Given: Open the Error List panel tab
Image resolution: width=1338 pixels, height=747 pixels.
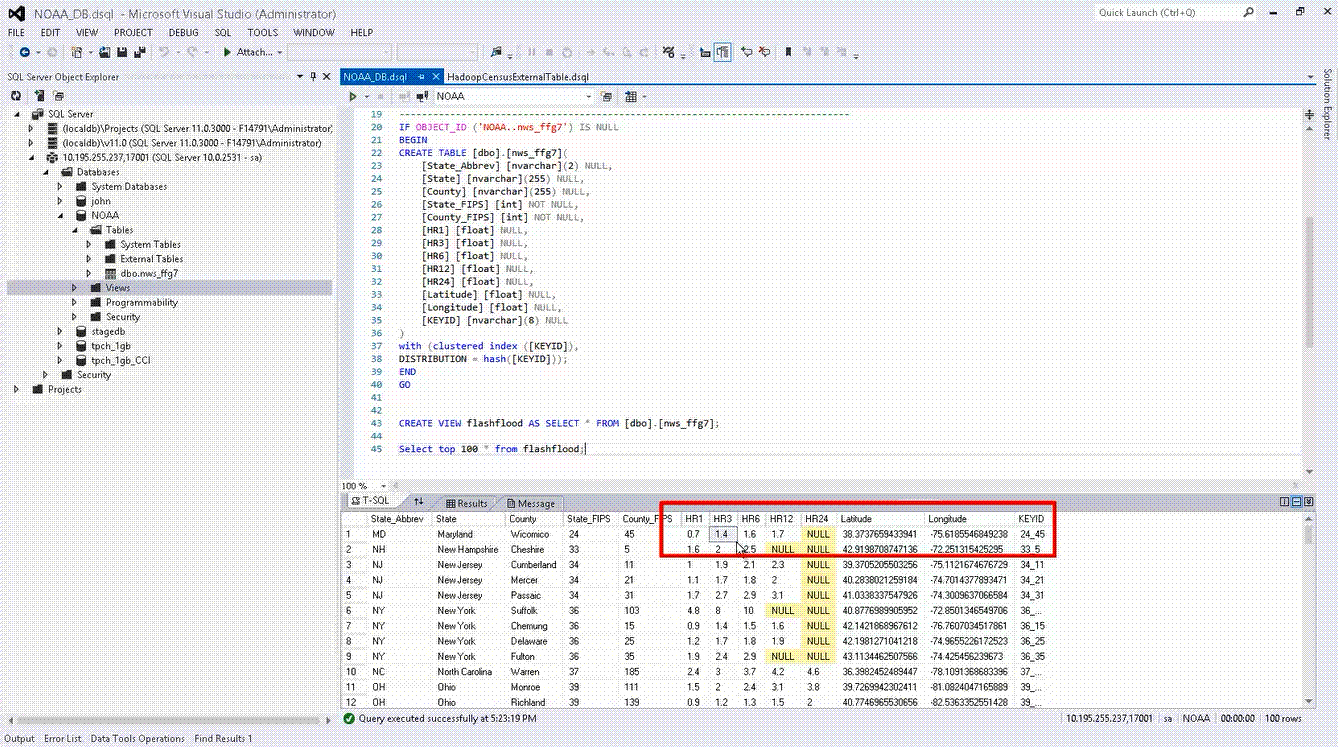Looking at the screenshot, I should (62, 739).
